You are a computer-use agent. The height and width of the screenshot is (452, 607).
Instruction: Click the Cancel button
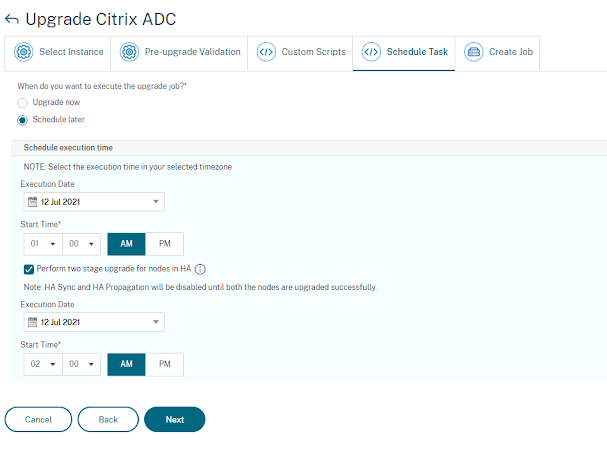(x=38, y=419)
